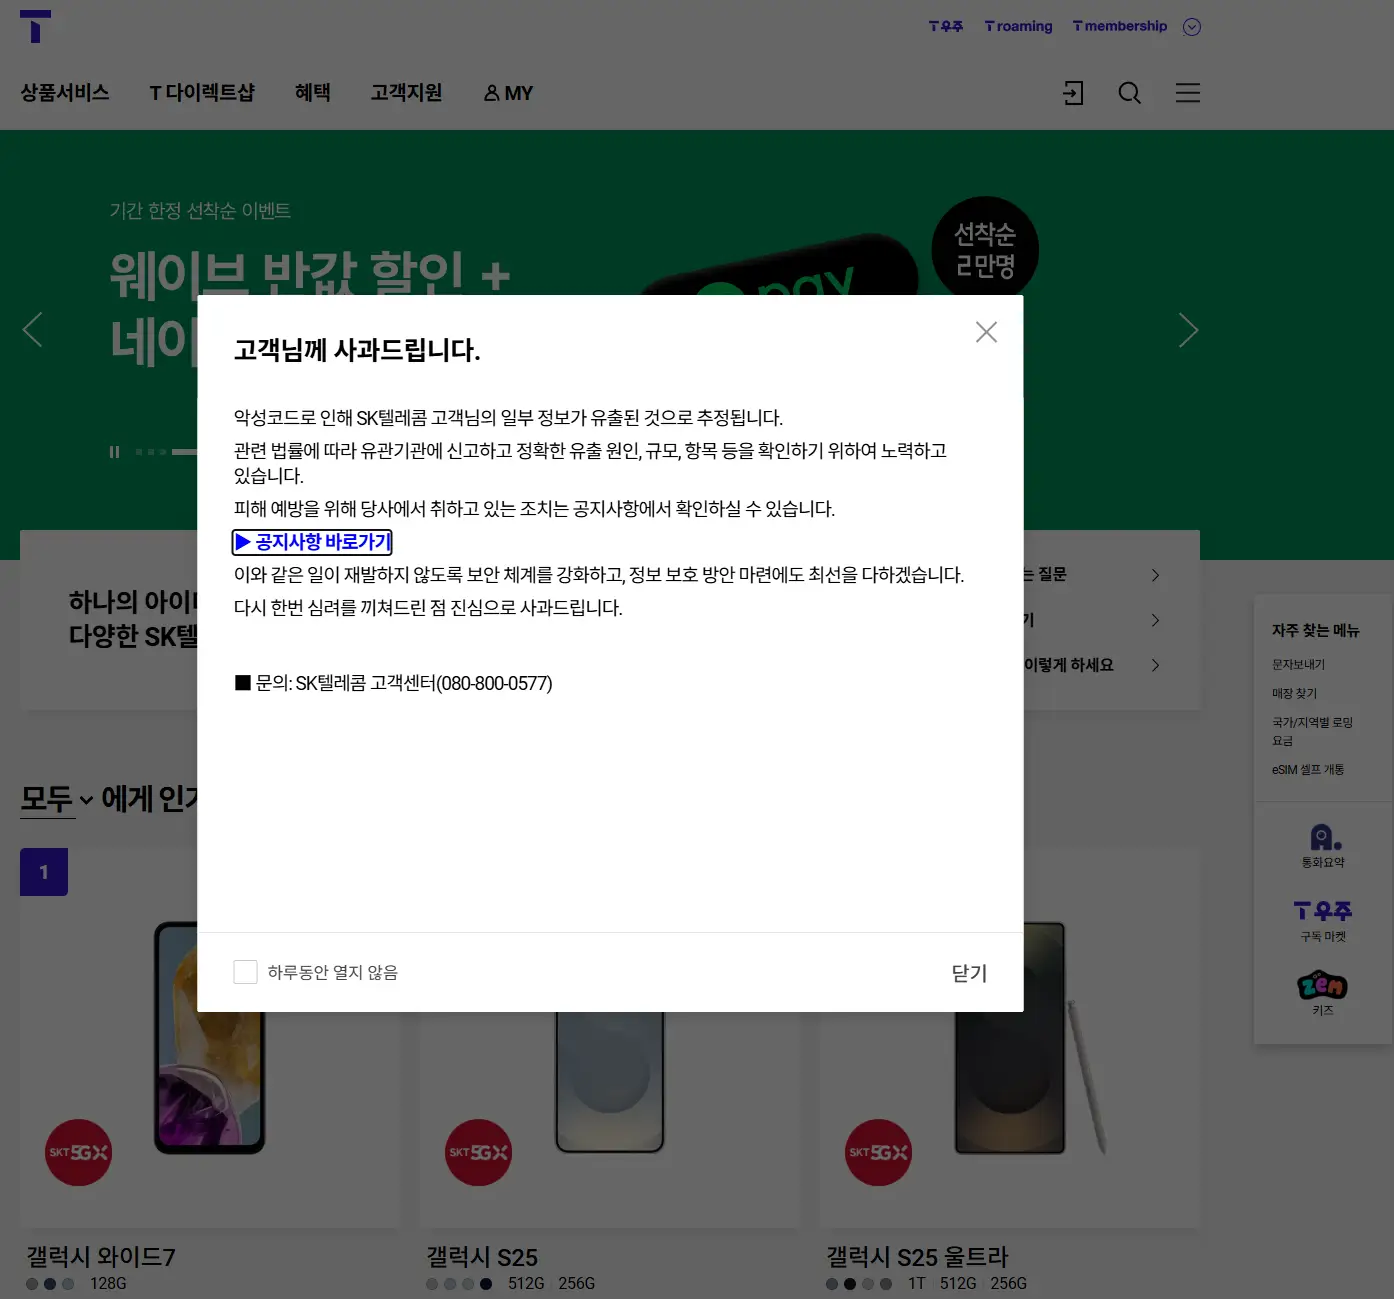Follow the 공지사항 바로가기 link
This screenshot has width=1394, height=1299.
point(313,542)
